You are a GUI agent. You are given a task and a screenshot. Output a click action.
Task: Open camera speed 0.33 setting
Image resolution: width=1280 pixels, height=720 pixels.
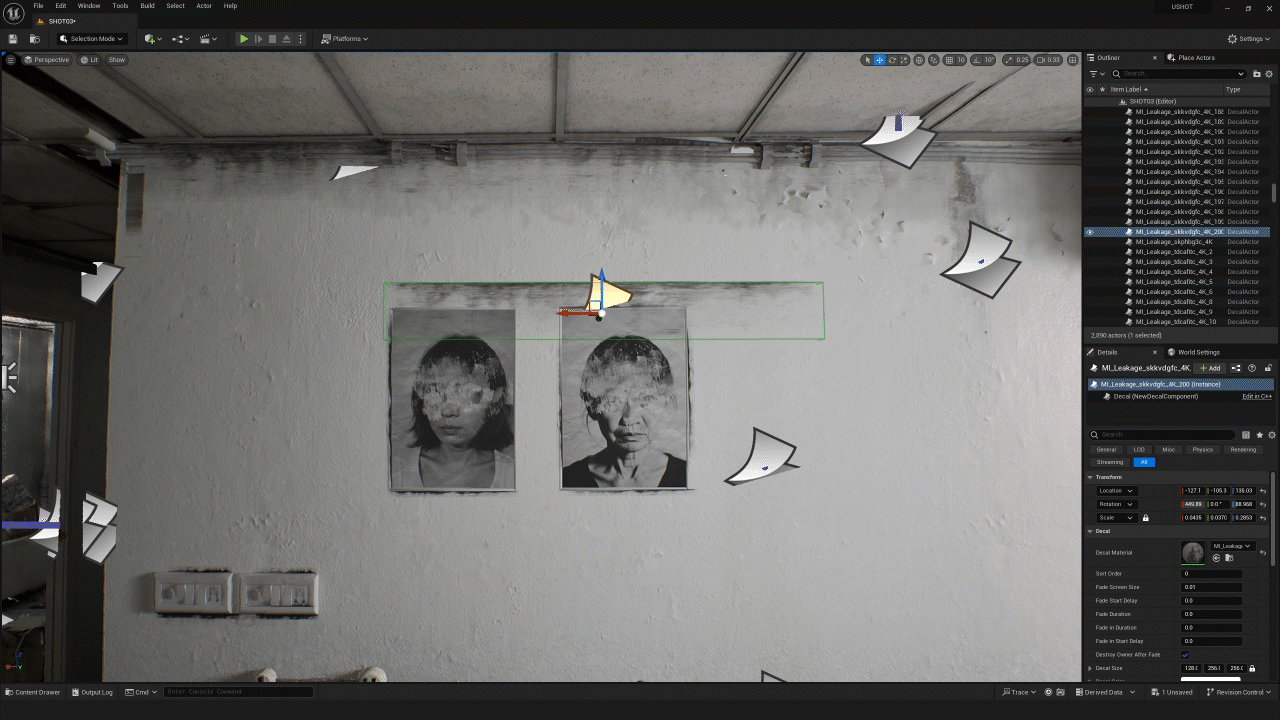(x=1049, y=60)
